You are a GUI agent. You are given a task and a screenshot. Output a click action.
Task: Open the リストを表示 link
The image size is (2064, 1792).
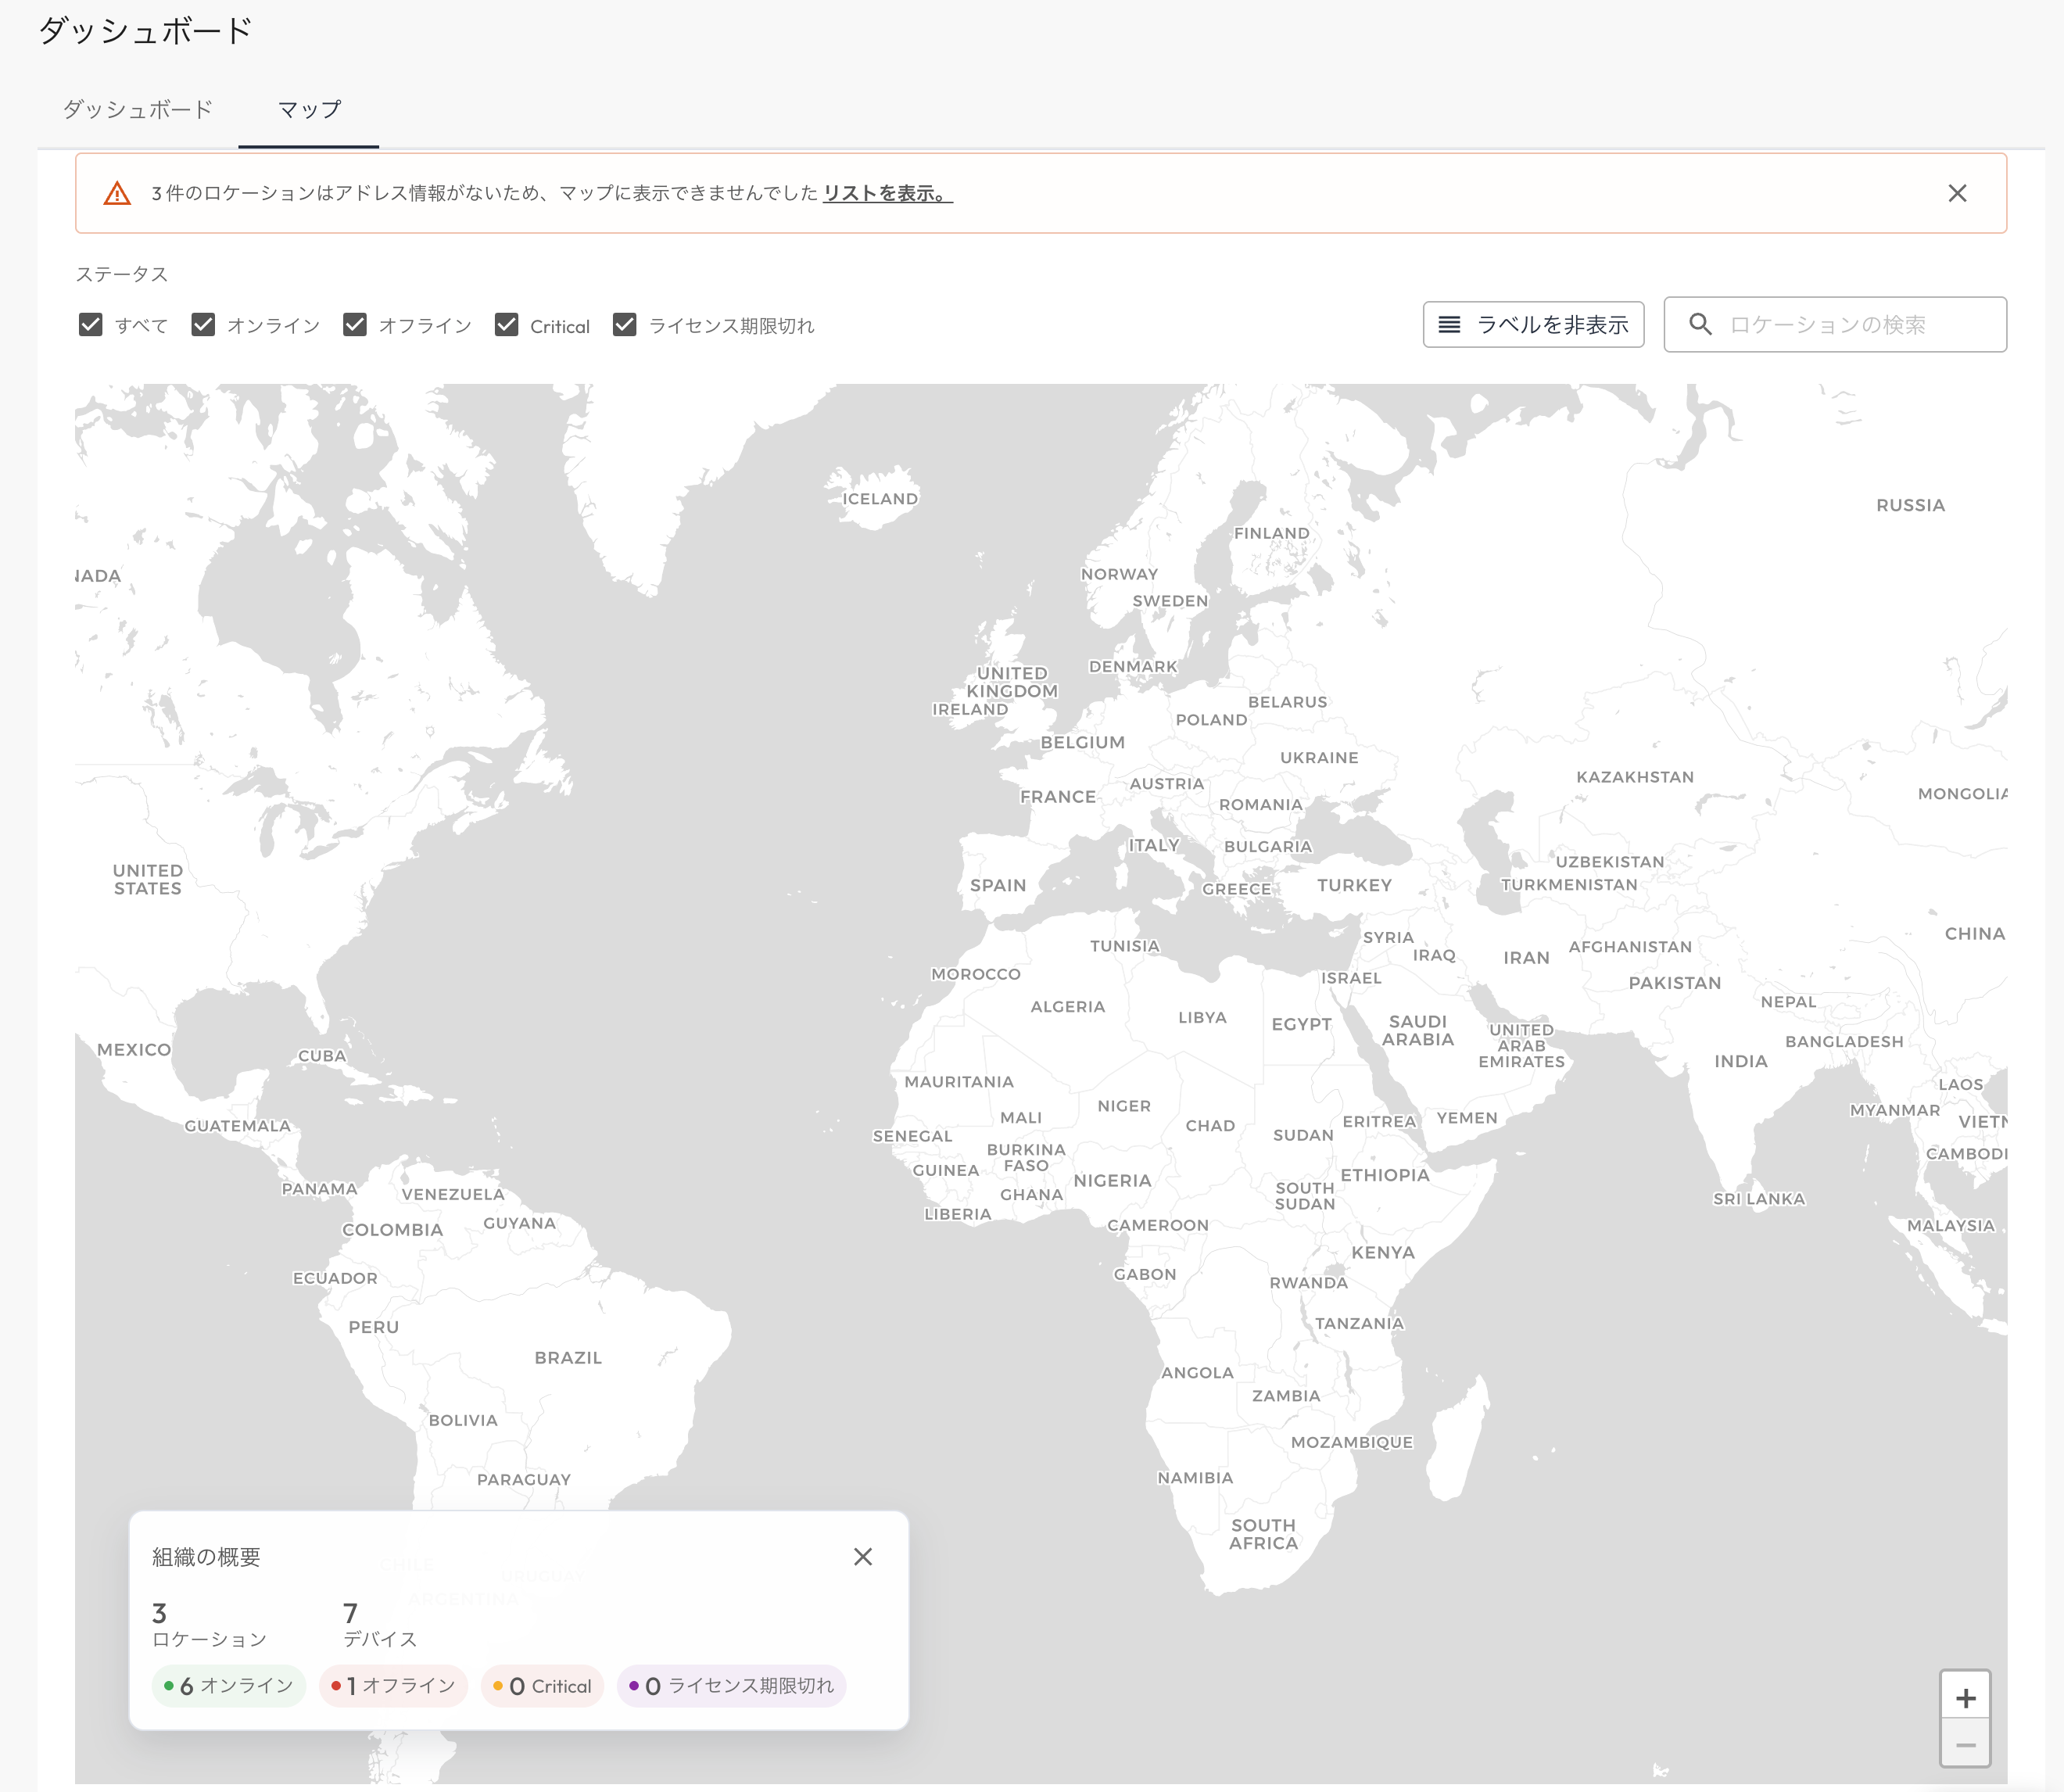[x=887, y=193]
